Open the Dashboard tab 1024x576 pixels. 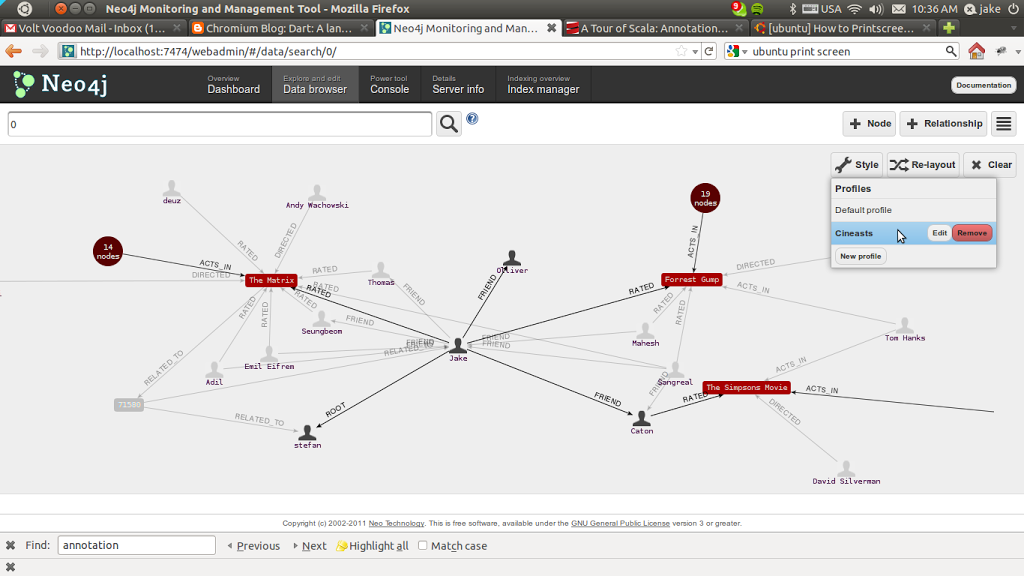coord(234,84)
